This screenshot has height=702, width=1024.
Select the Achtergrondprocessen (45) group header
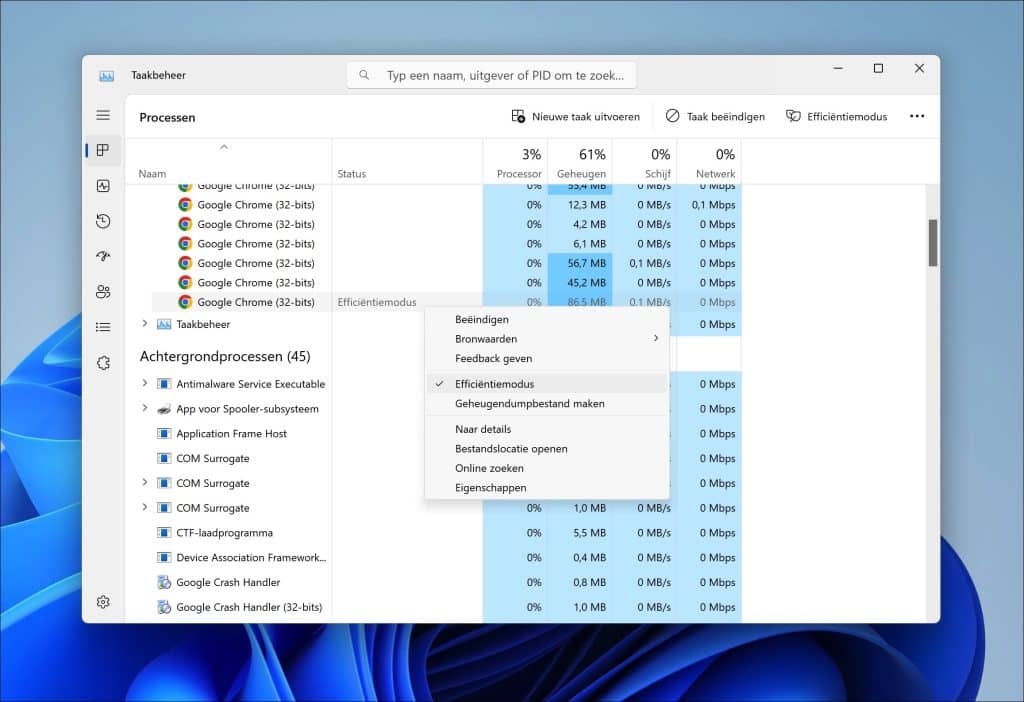tap(225, 357)
